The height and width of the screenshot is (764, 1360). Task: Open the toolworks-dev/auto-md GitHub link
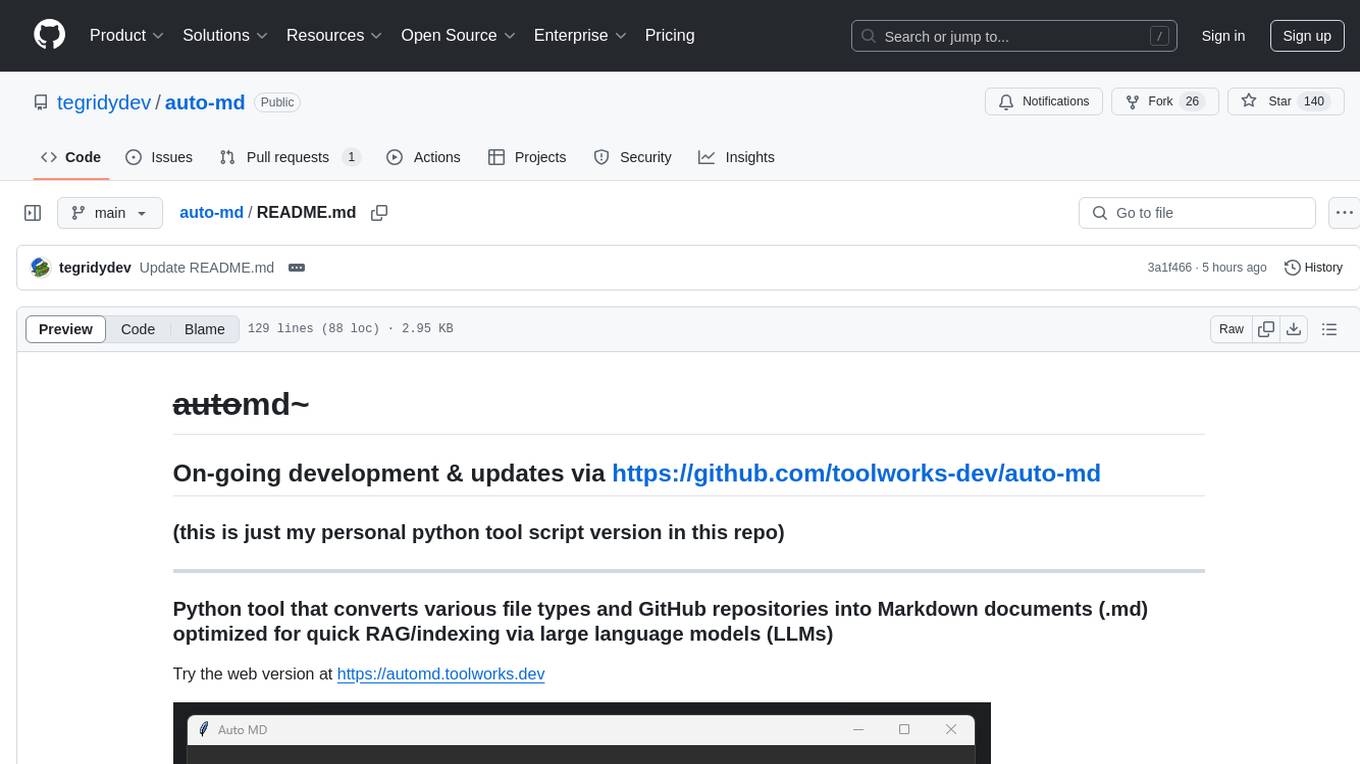click(856, 473)
